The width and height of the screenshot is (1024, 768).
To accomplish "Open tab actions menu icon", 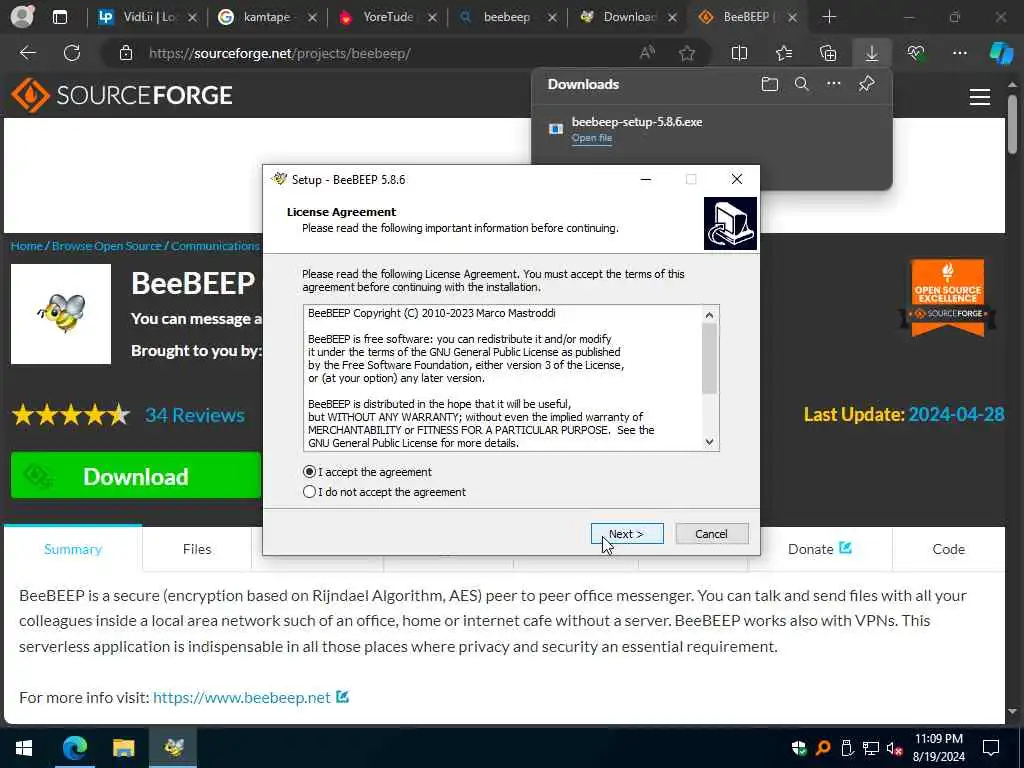I will click(x=60, y=17).
